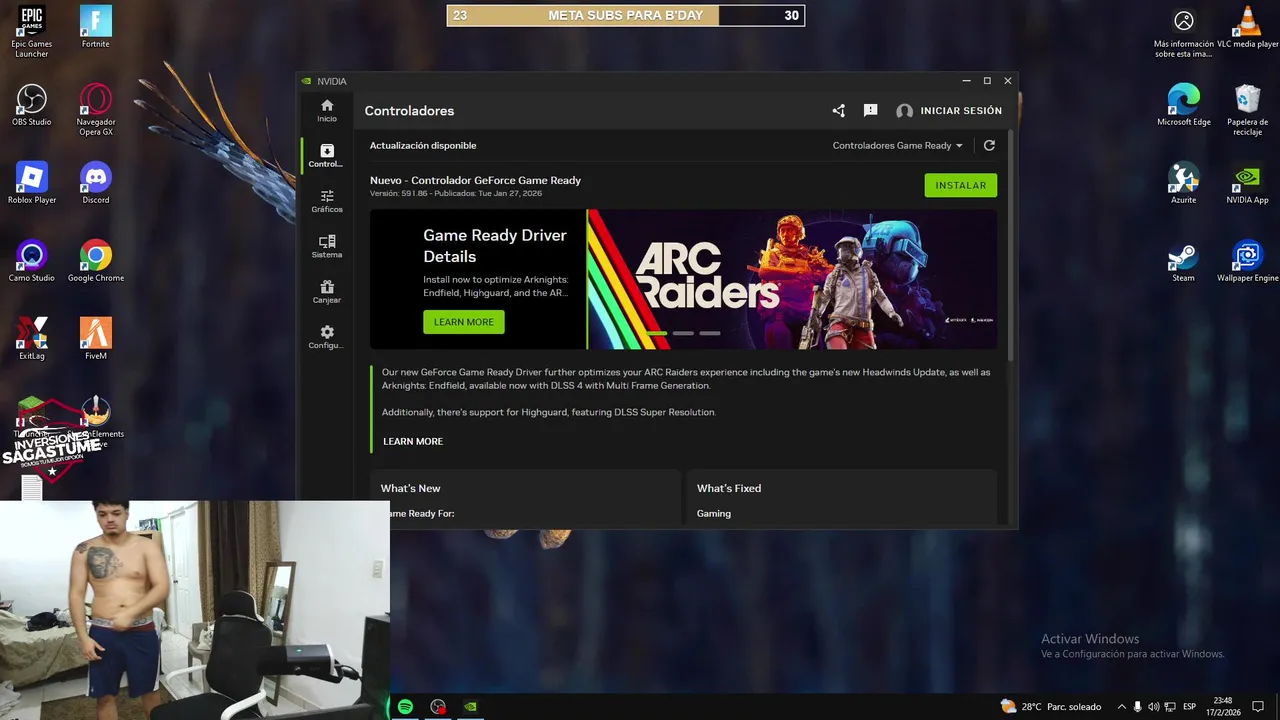Open the Gráficos sidebar section
The width and height of the screenshot is (1280, 720).
point(327,201)
